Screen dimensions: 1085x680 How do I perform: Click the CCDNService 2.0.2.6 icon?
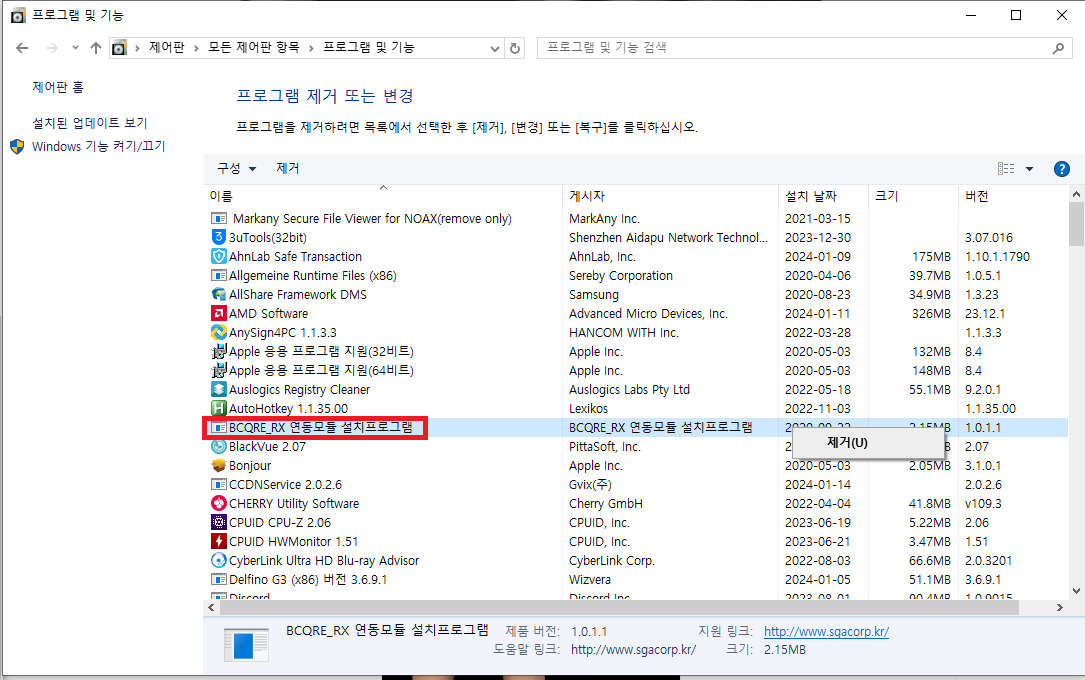[219, 485]
